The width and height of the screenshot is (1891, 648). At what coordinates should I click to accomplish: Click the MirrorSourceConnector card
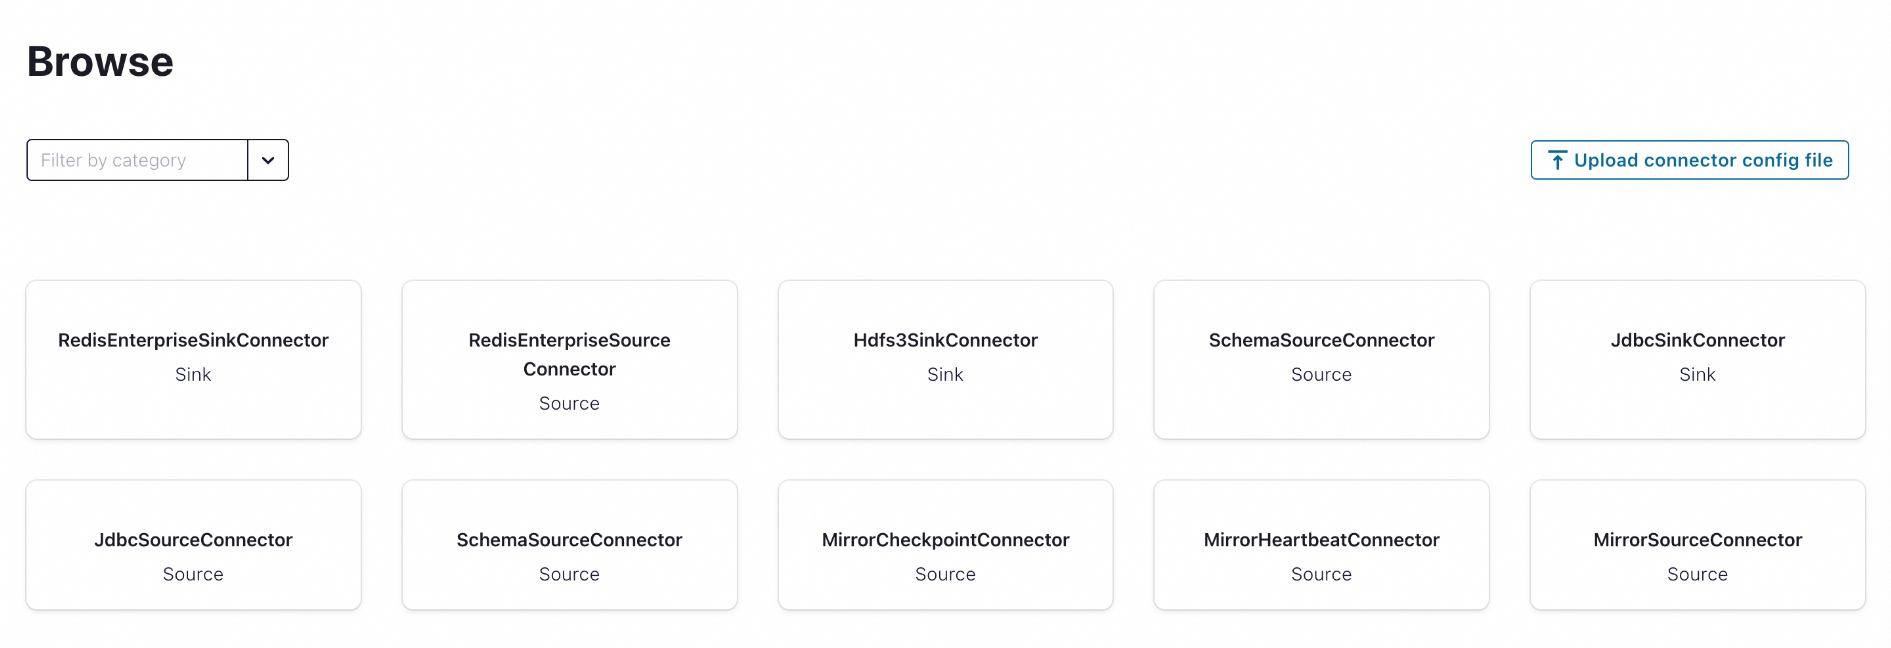pos(1697,544)
